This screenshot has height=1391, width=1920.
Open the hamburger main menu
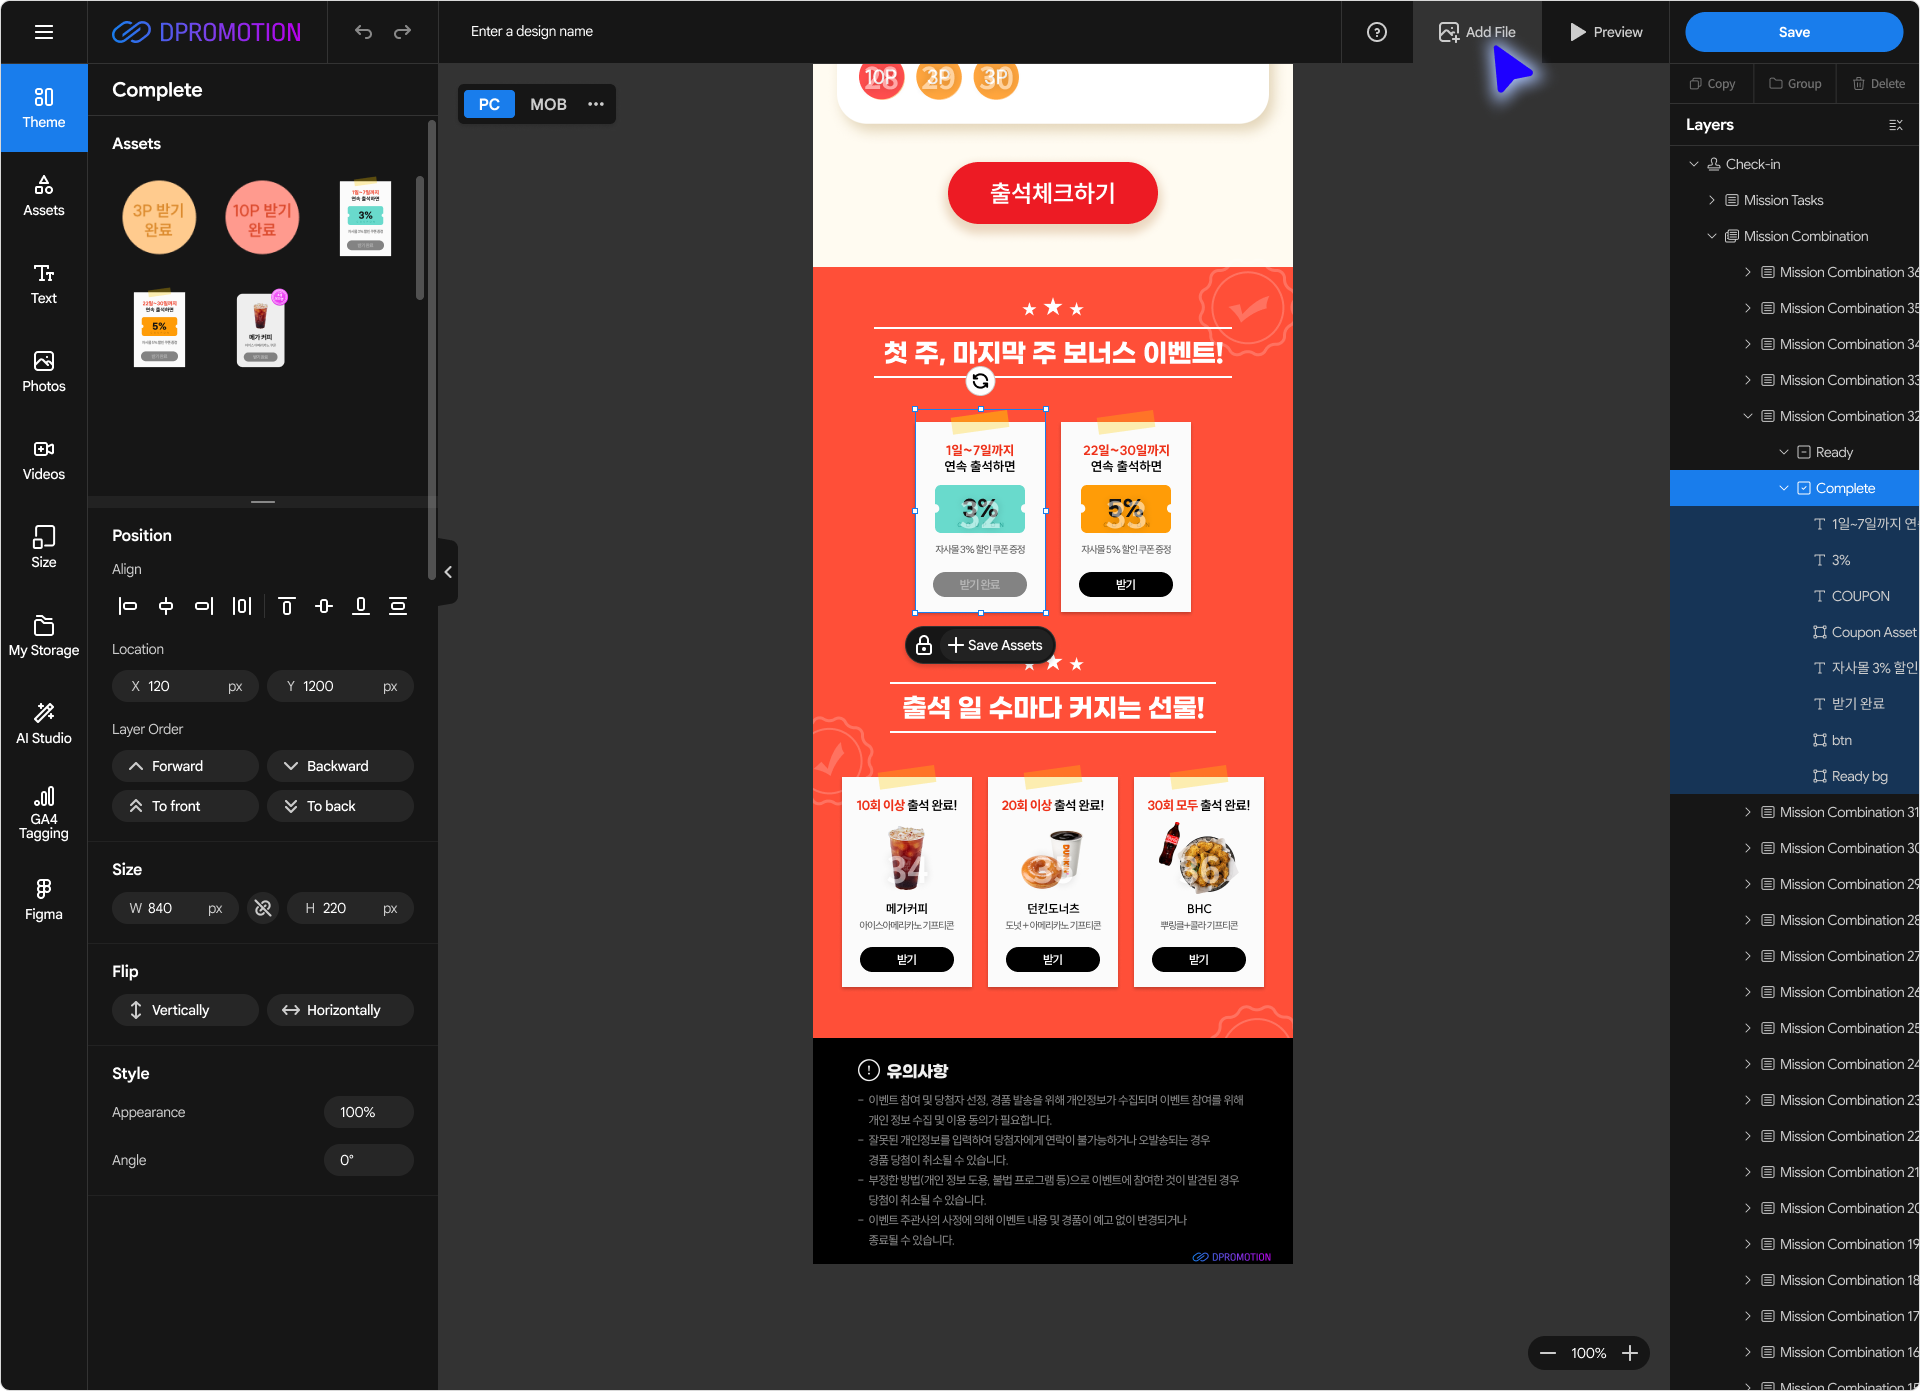[x=44, y=32]
